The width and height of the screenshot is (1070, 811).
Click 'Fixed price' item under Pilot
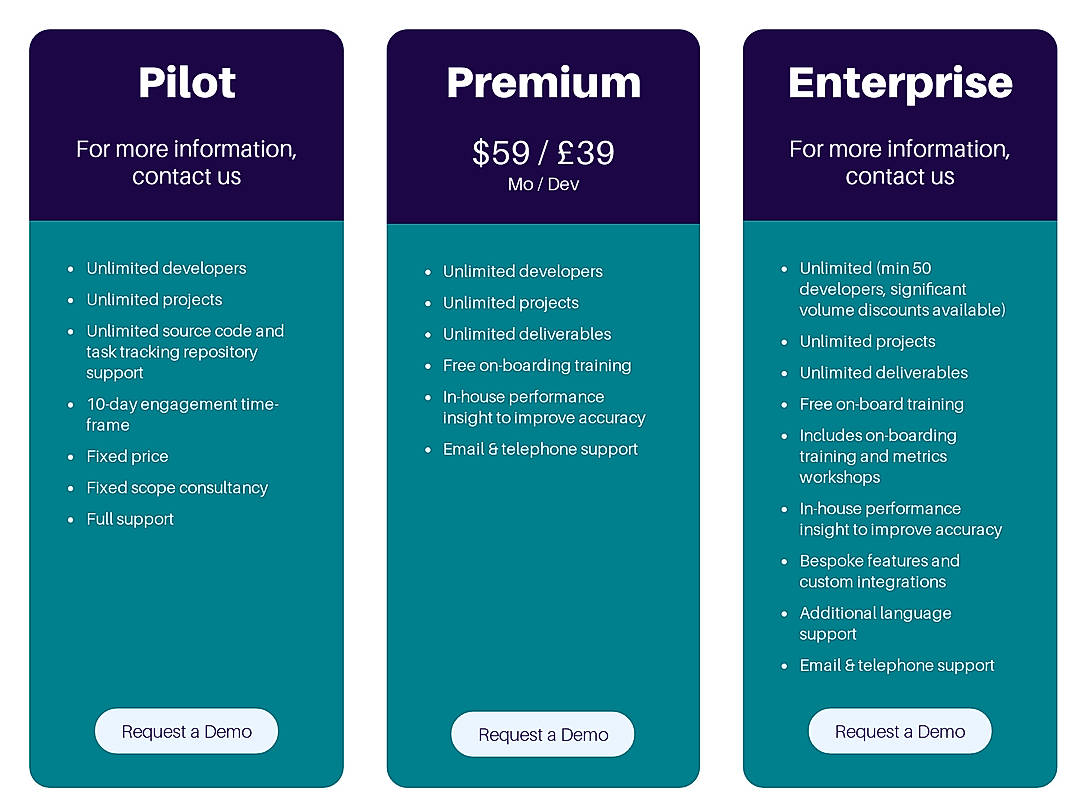pos(127,456)
